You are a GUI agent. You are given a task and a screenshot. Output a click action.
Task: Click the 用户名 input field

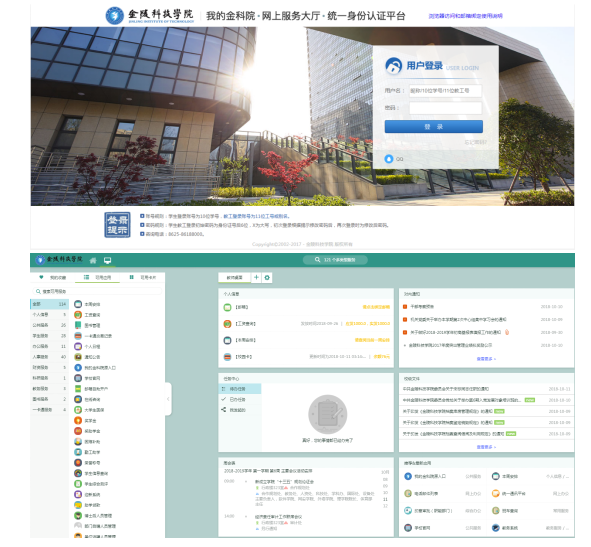446,91
